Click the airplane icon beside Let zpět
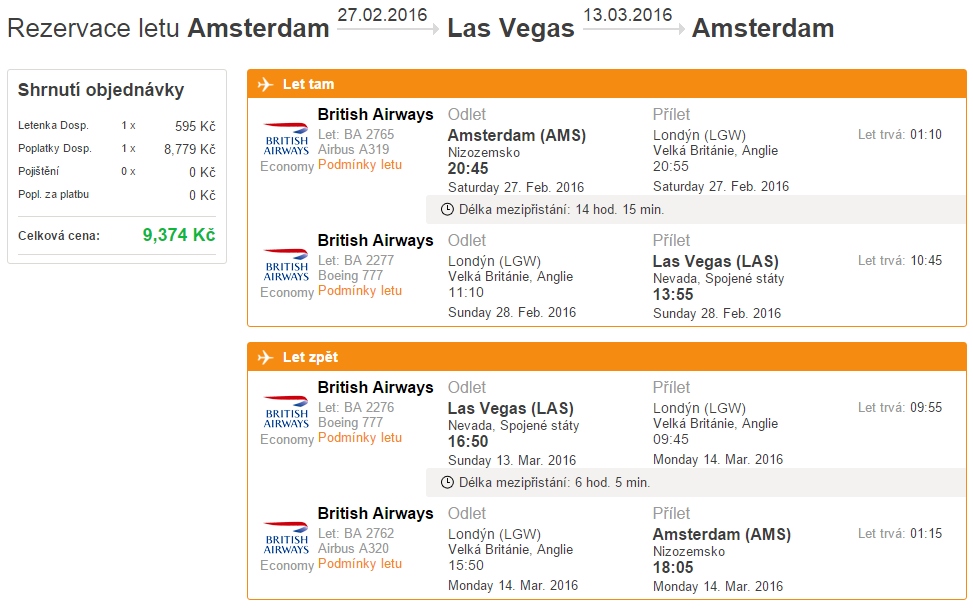This screenshot has width=973, height=610. [x=266, y=357]
